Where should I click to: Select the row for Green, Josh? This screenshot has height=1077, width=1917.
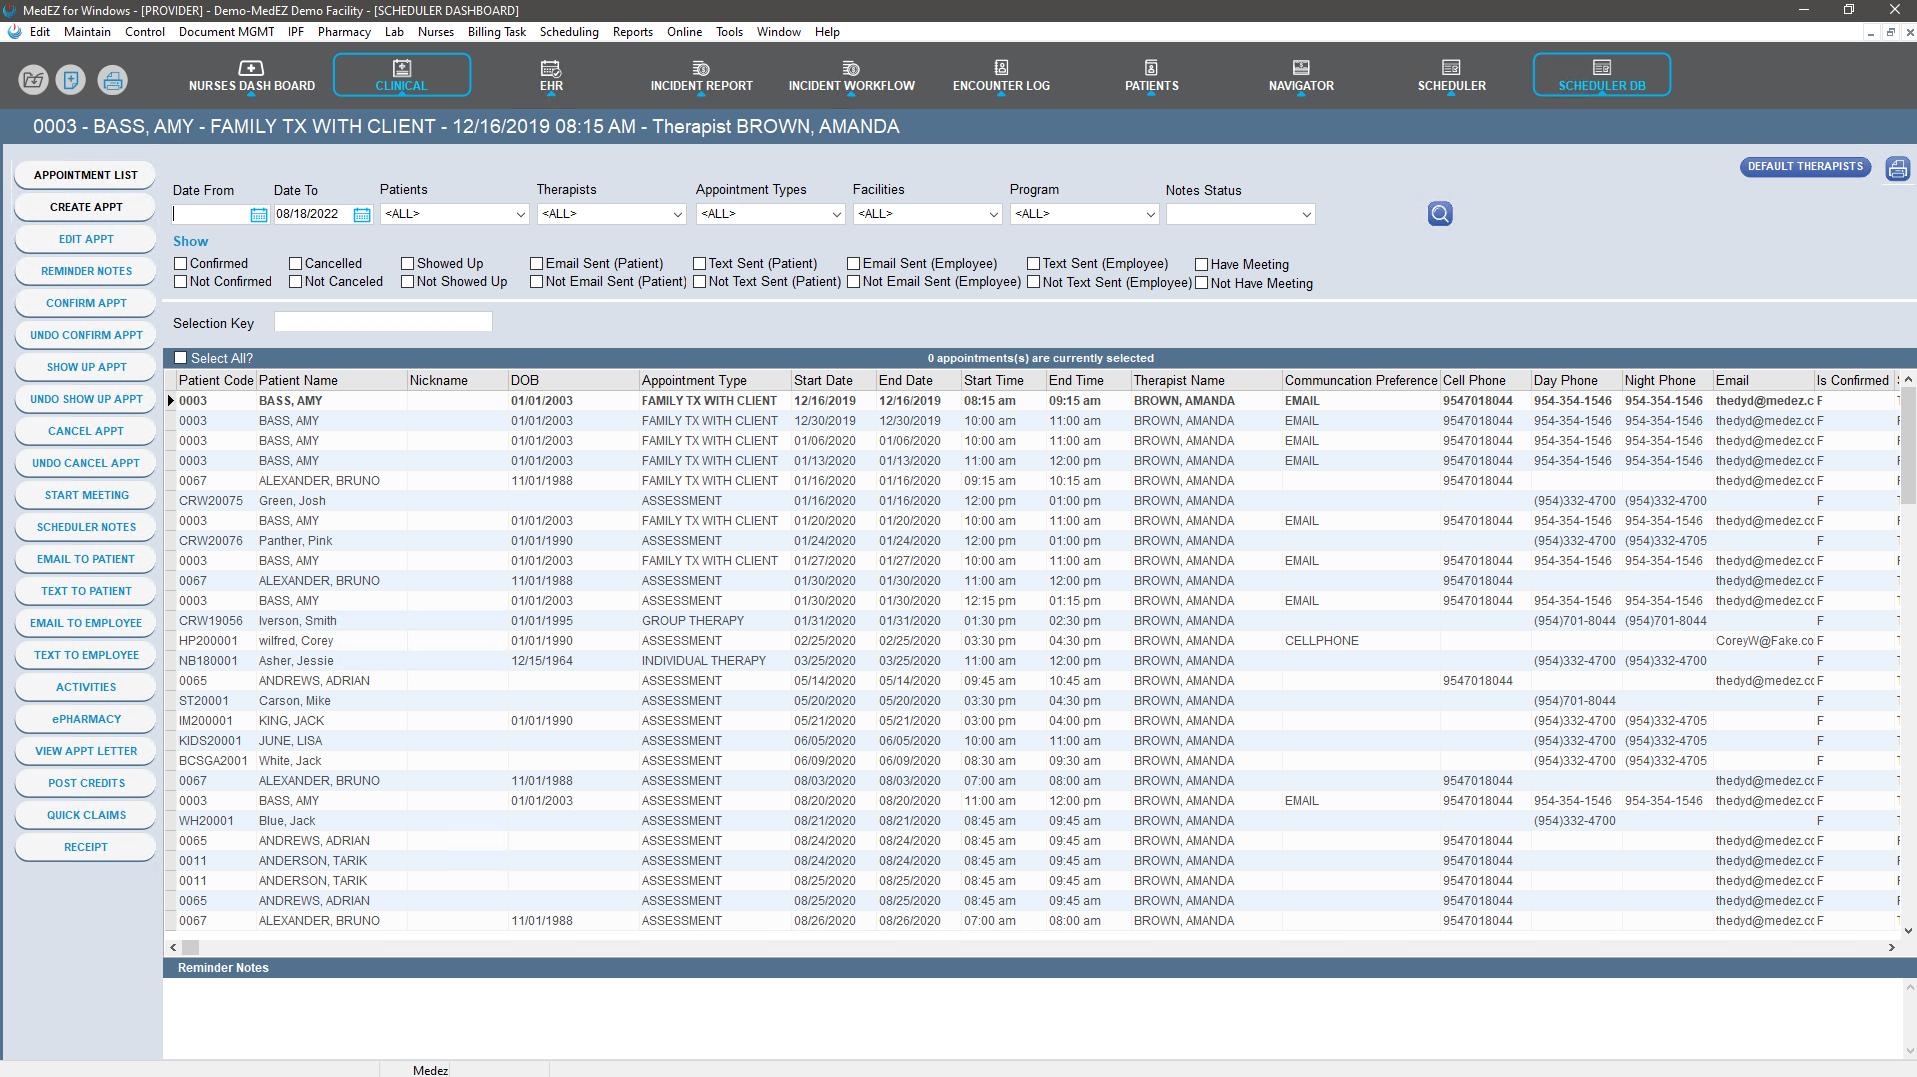click(x=1030, y=501)
